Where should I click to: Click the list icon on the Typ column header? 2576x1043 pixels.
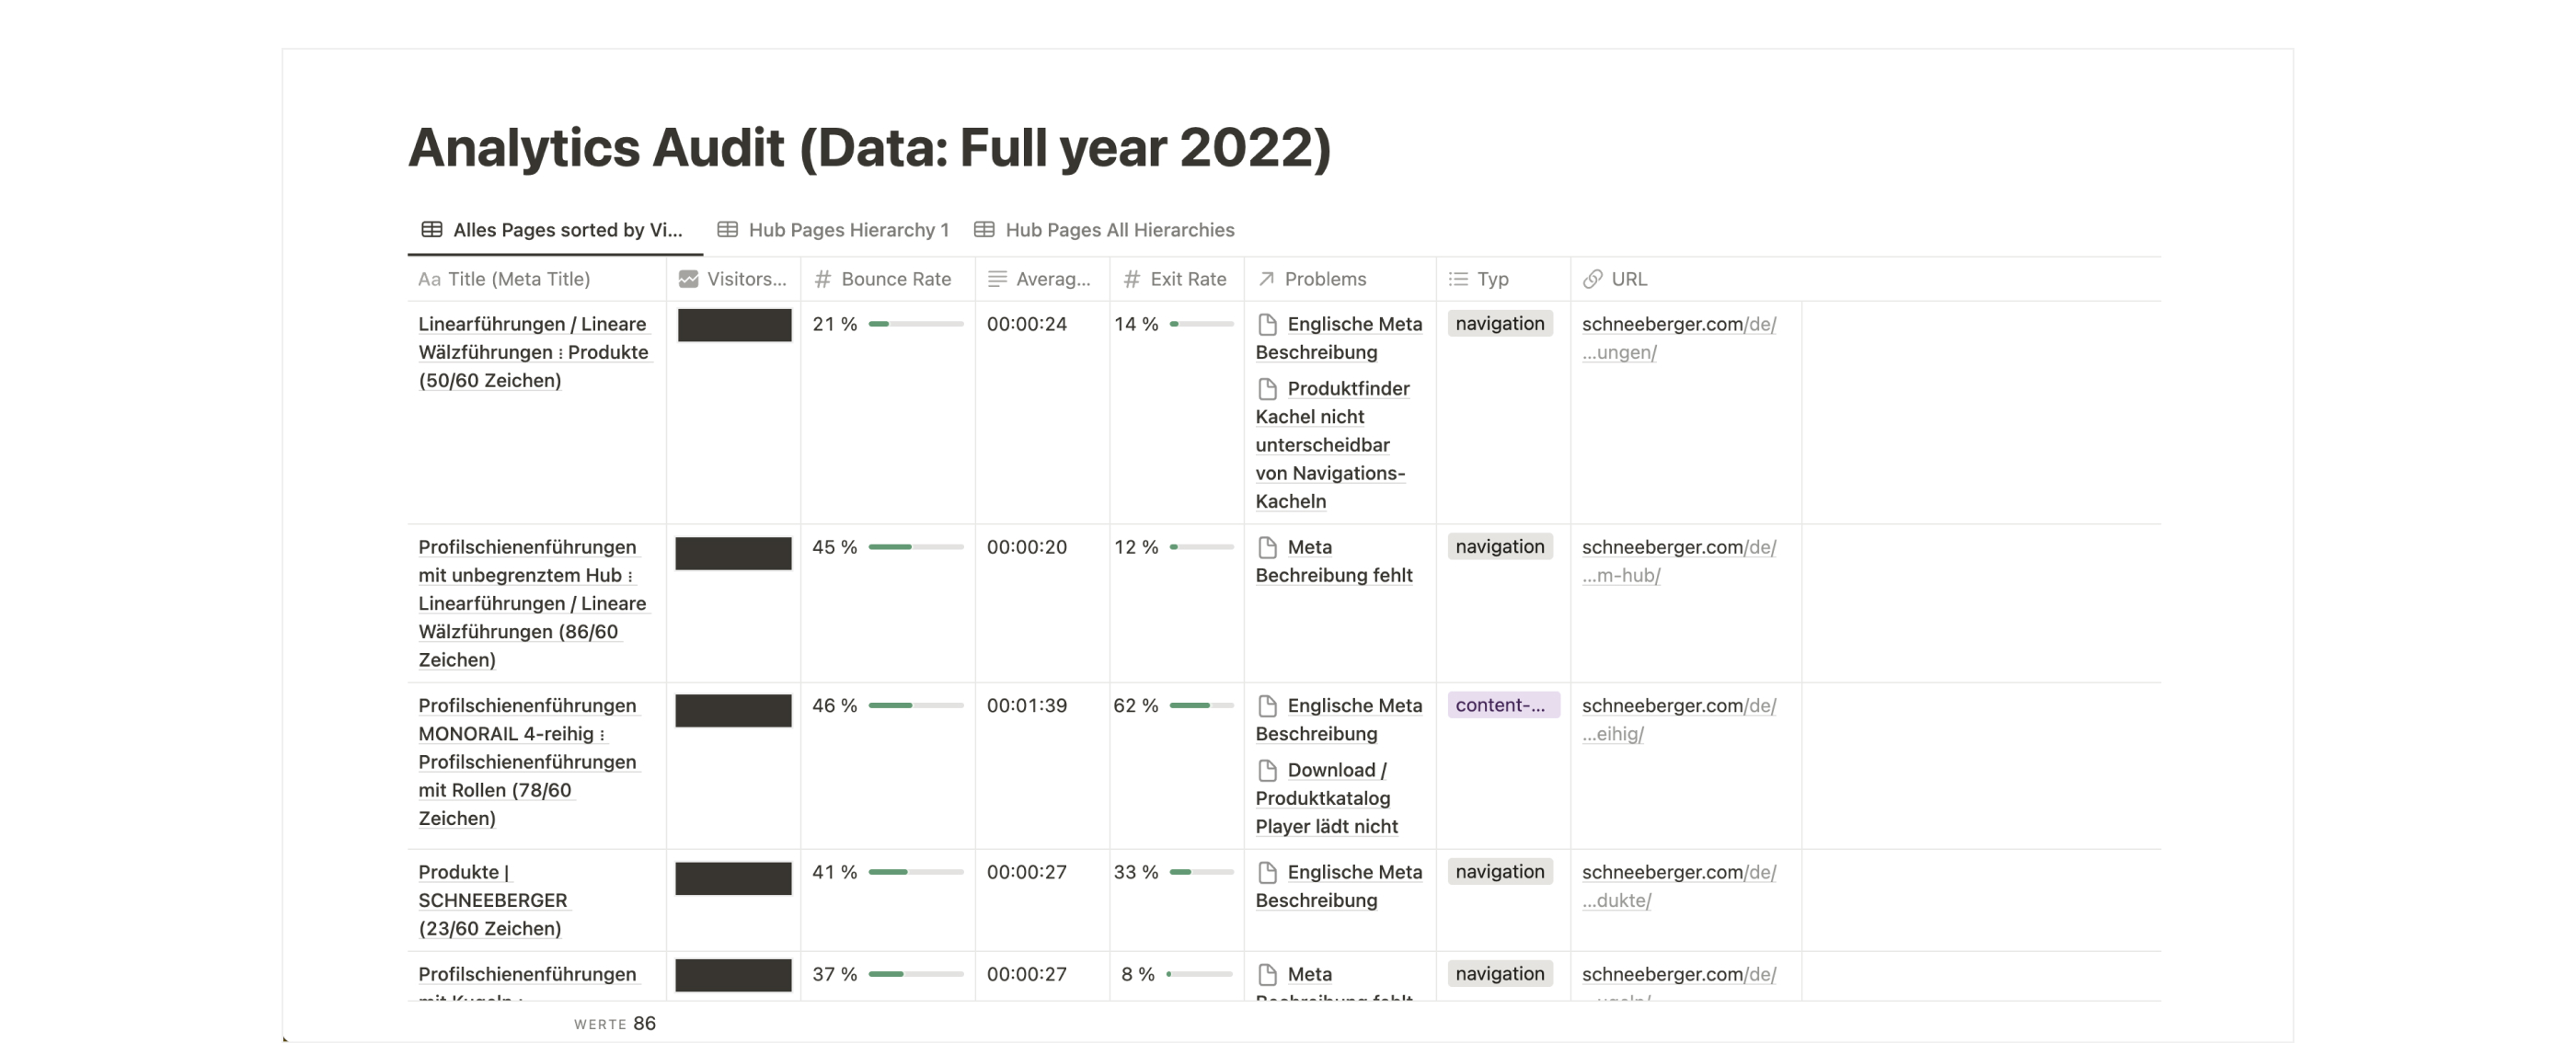1458,279
